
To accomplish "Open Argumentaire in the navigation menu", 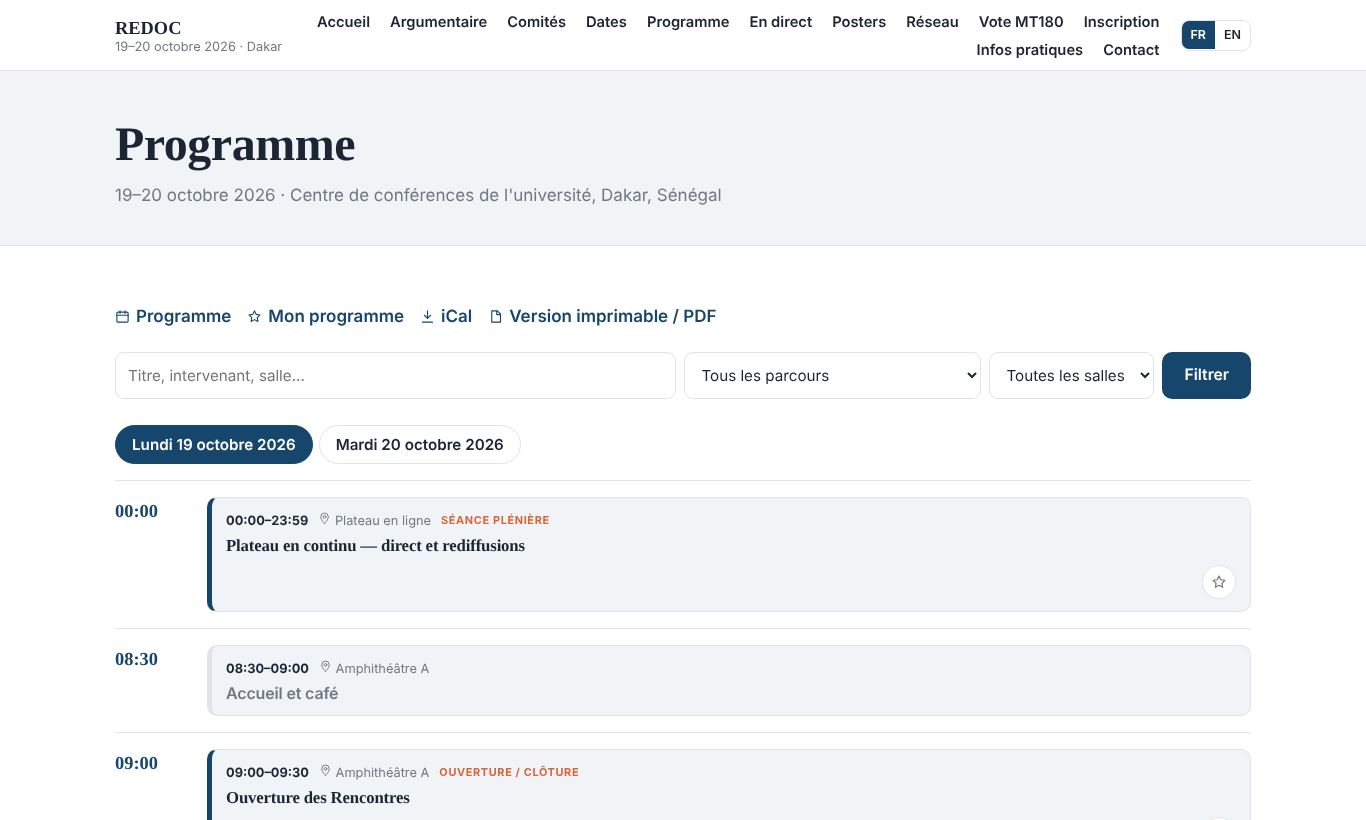I will pyautogui.click(x=438, y=22).
